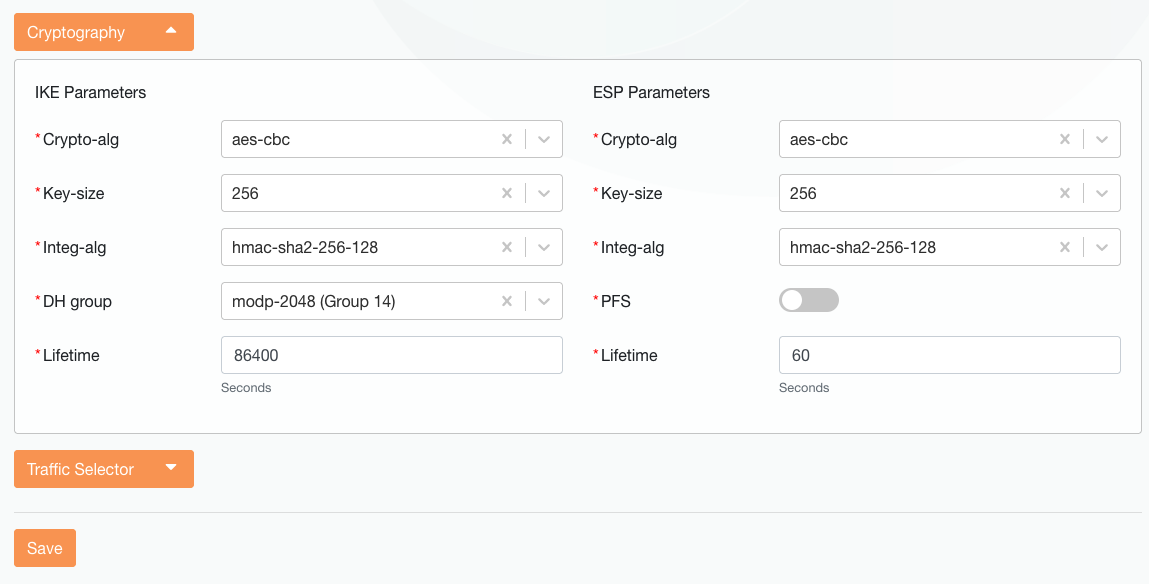Image resolution: width=1149 pixels, height=584 pixels.
Task: Clear the IKE Key-size value
Action: pos(507,194)
